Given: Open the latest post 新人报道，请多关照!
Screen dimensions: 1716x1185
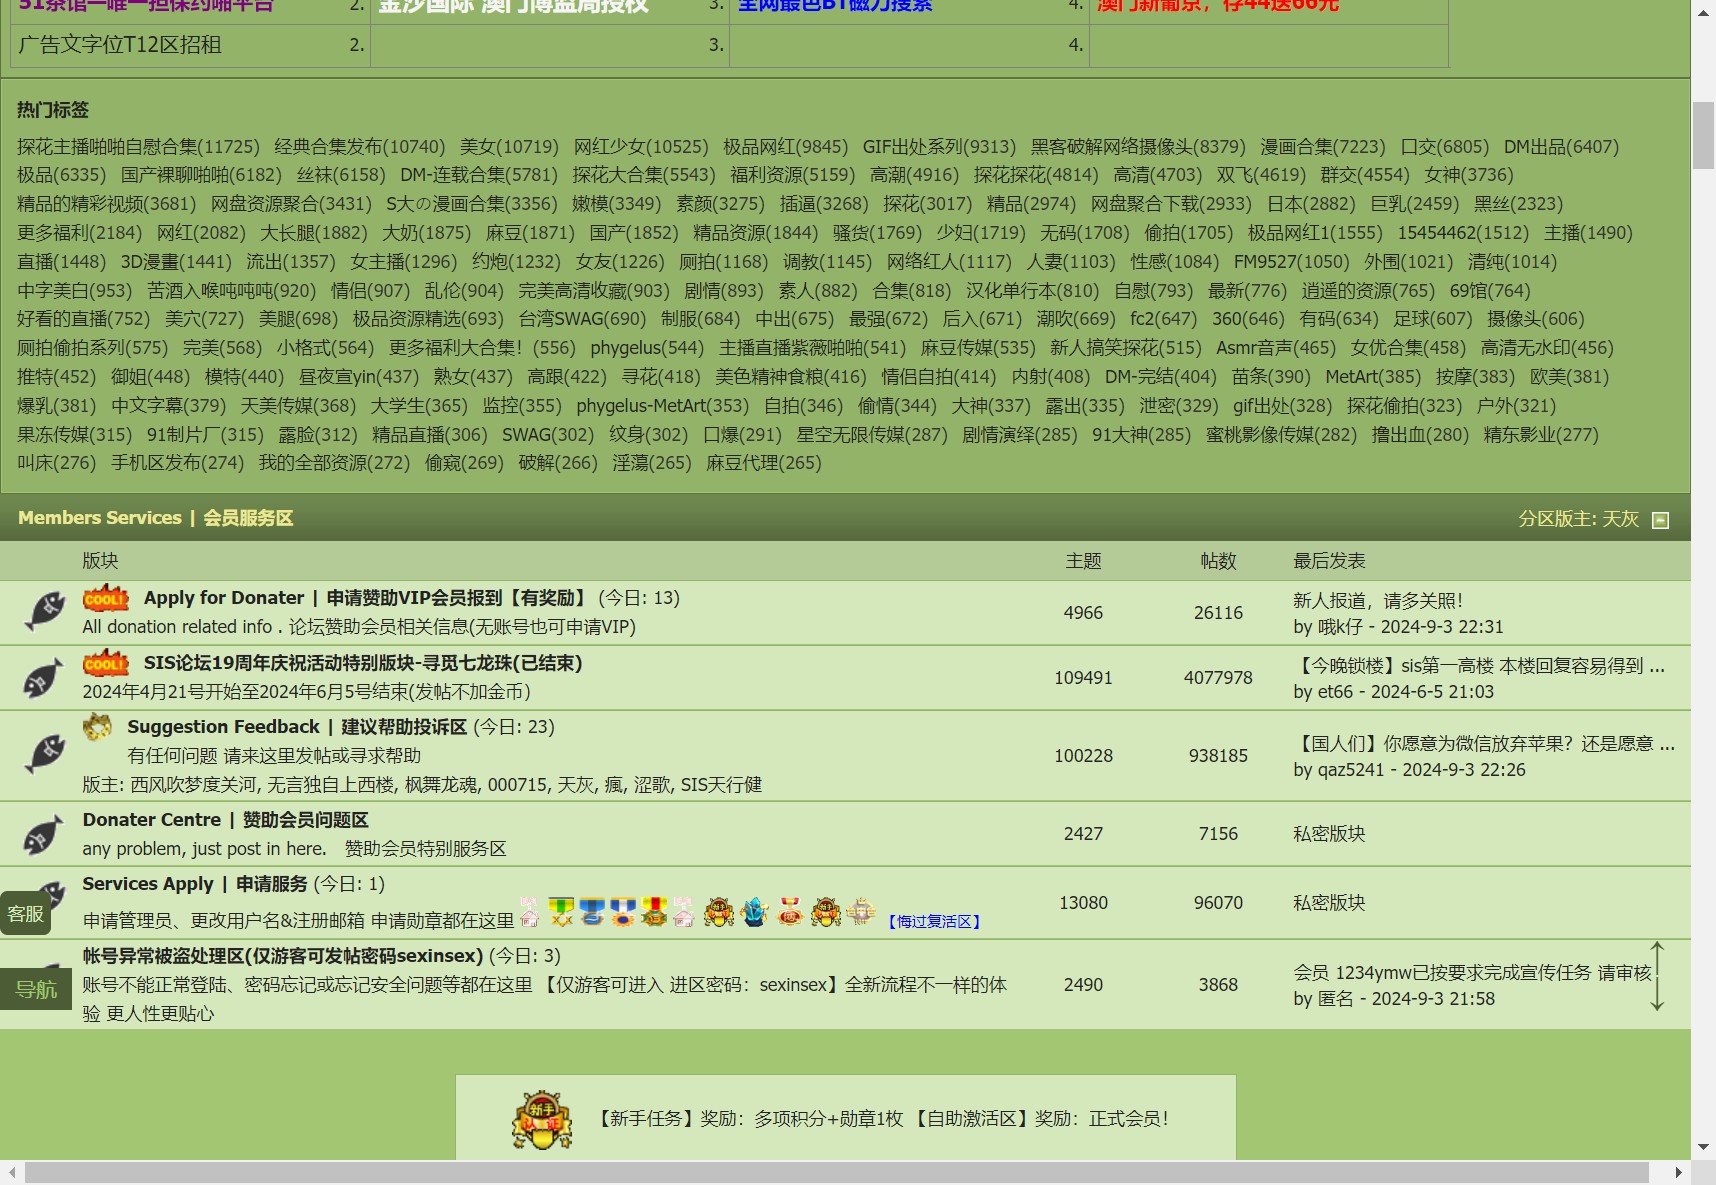Looking at the screenshot, I should [x=1377, y=601].
